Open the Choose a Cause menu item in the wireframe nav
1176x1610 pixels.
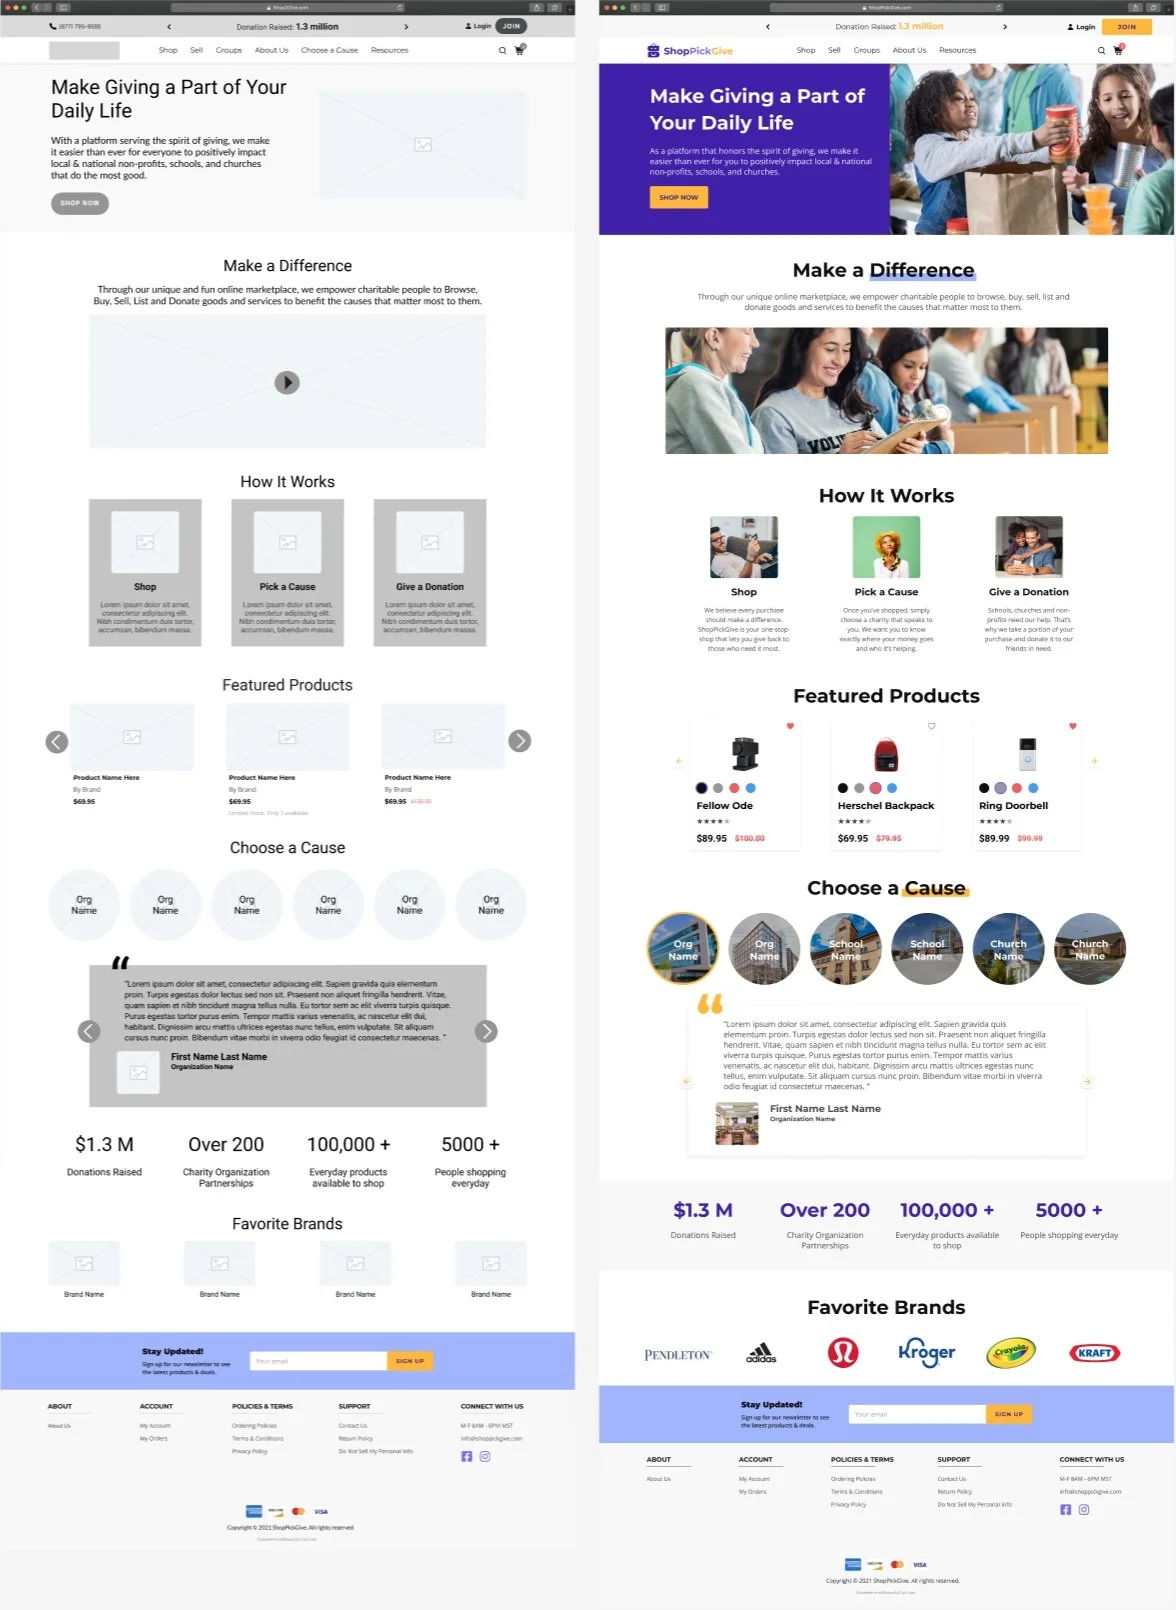[x=329, y=50]
